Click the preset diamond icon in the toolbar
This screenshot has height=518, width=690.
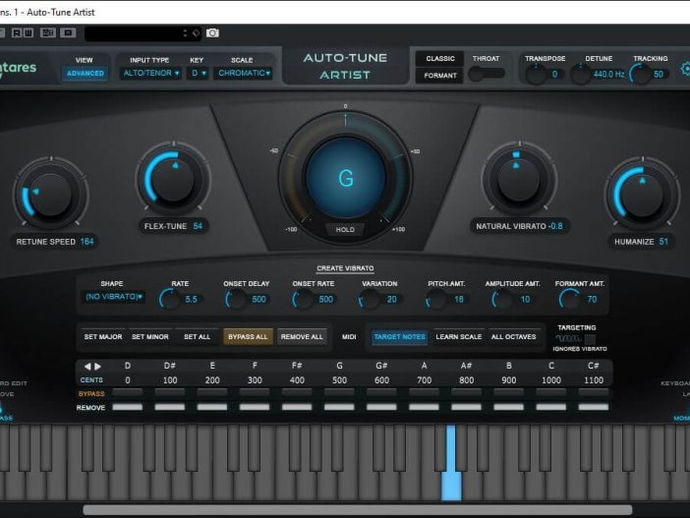196,33
